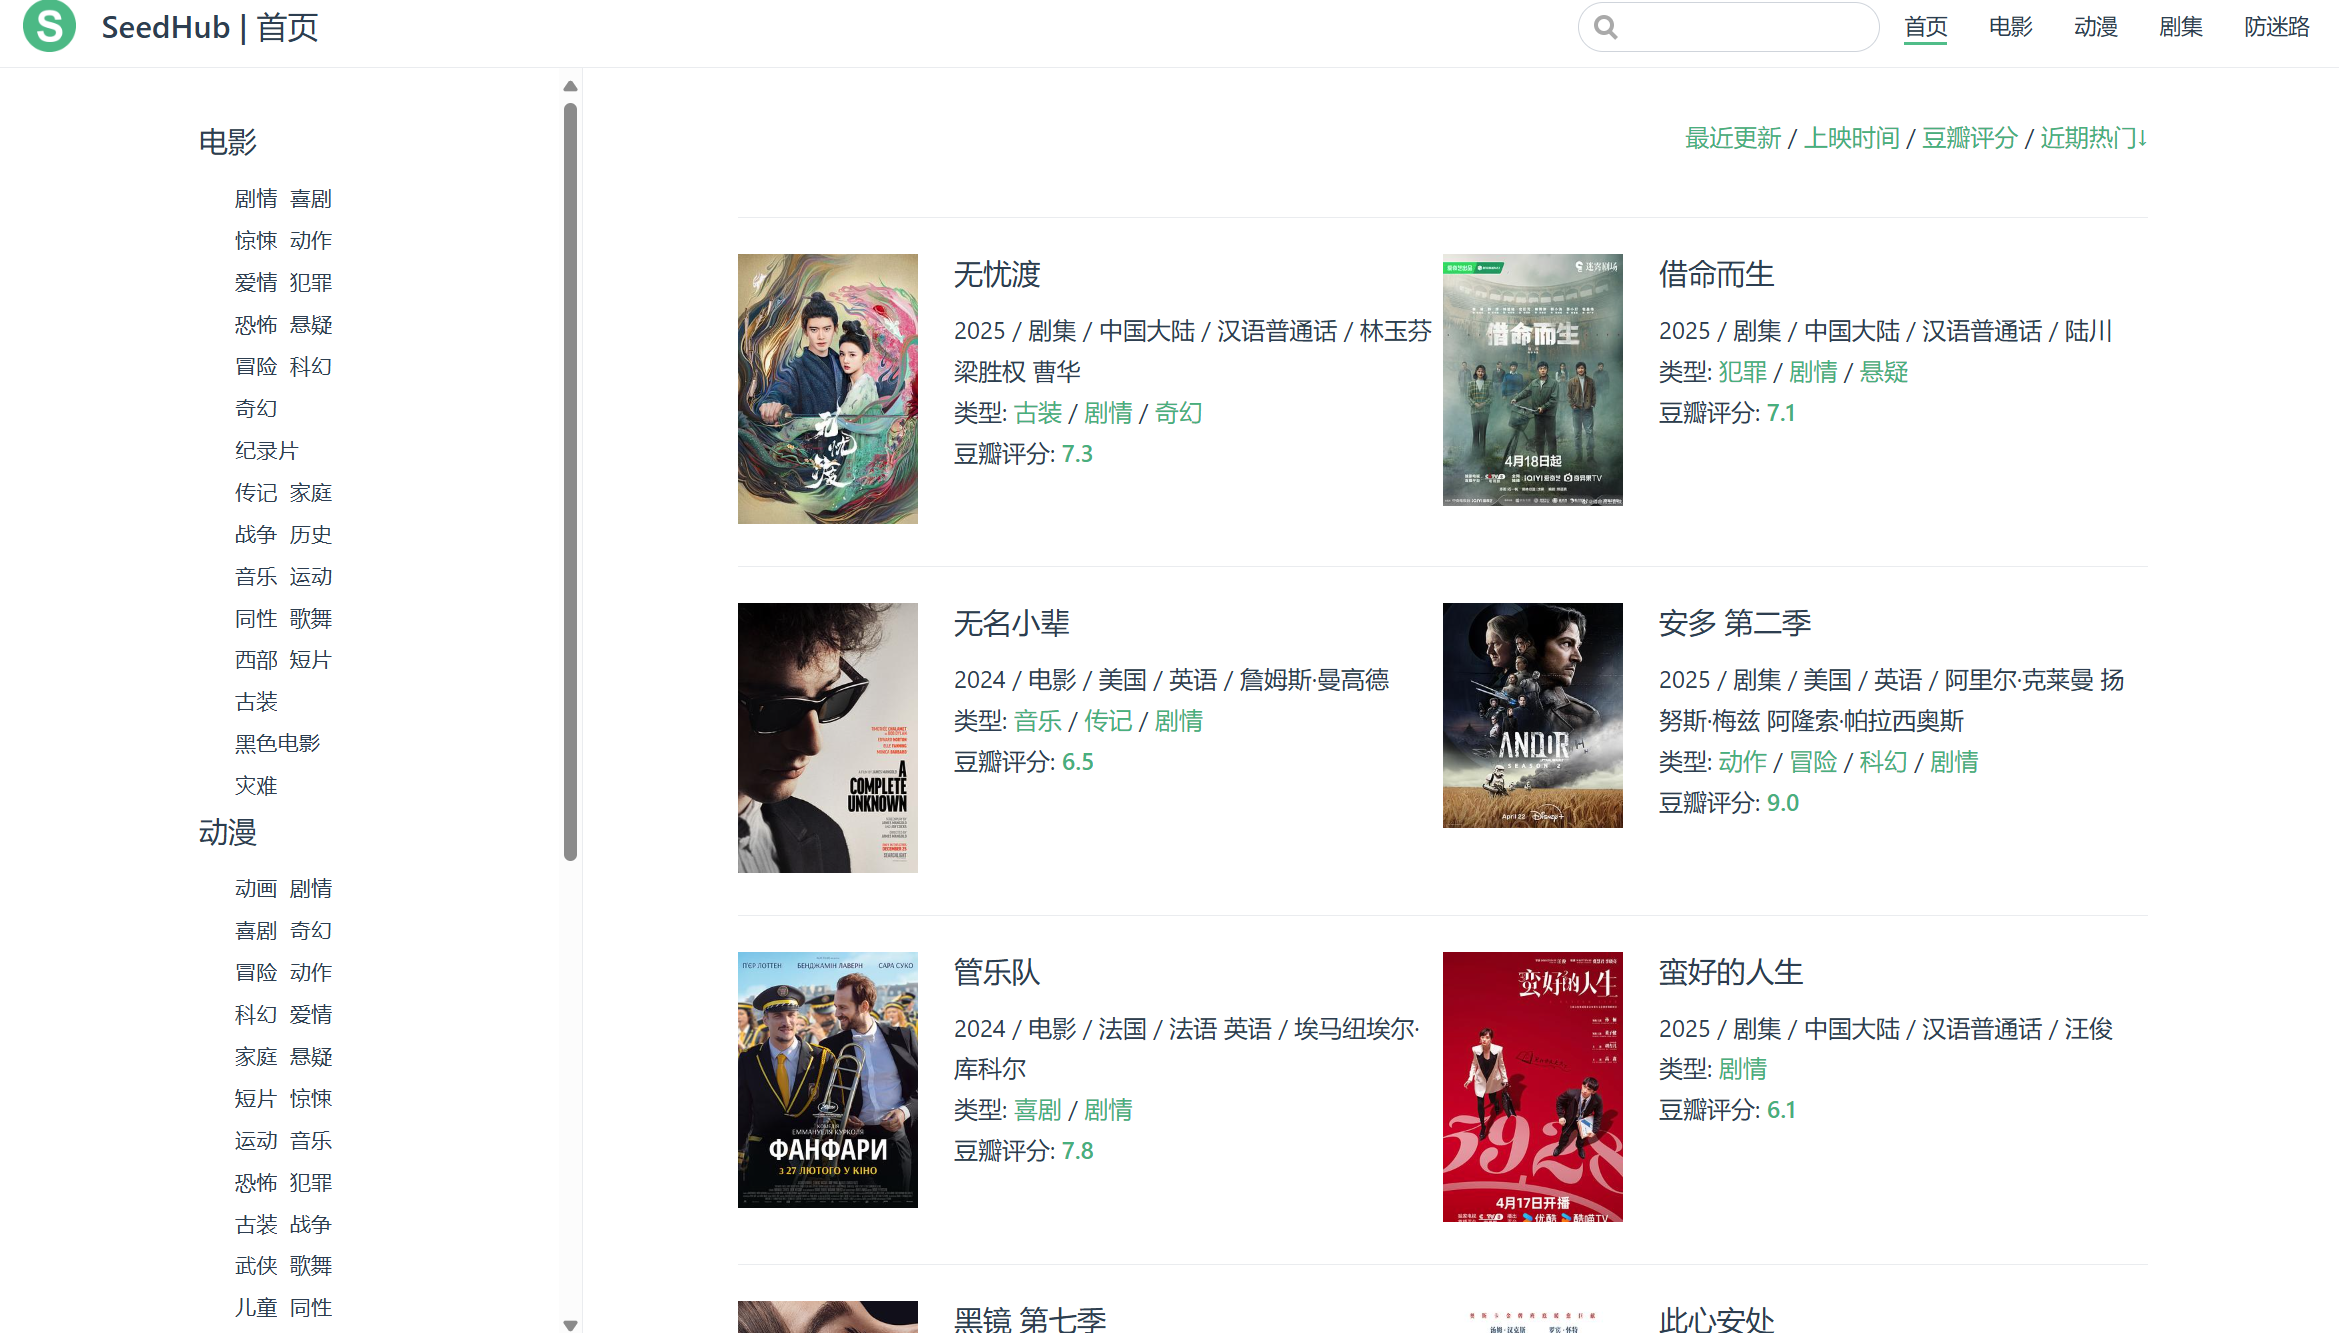This screenshot has width=2339, height=1333.
Task: Select 动漫 heading in sidebar
Action: [228, 832]
